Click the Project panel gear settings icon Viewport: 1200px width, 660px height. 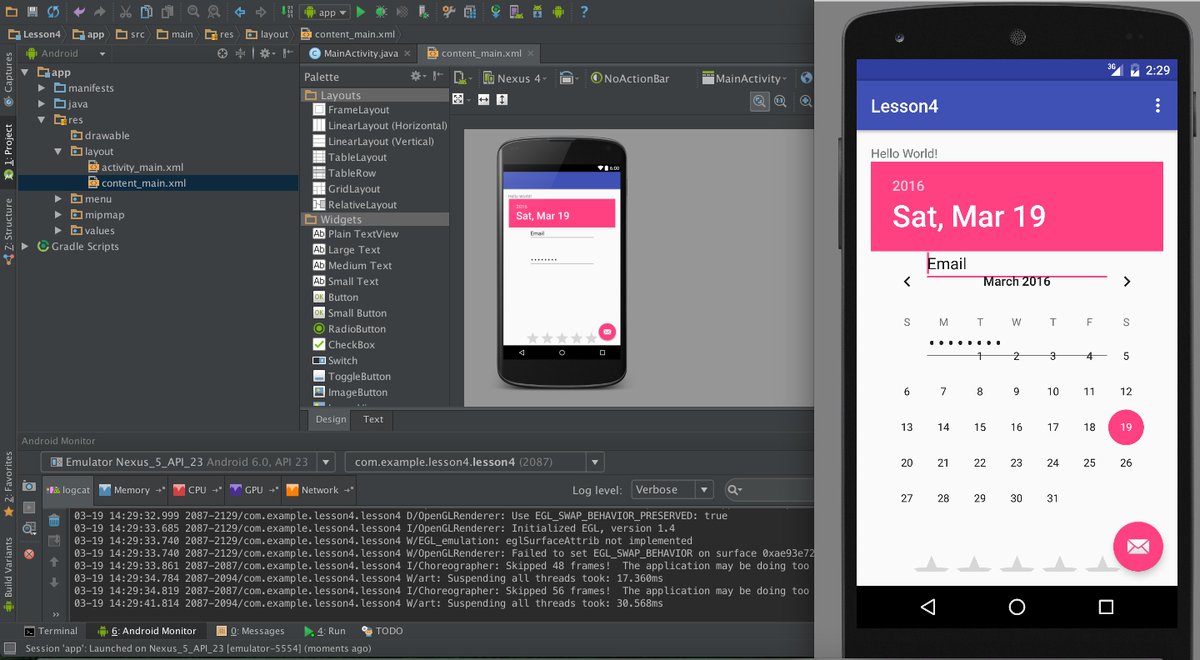click(x=265, y=53)
